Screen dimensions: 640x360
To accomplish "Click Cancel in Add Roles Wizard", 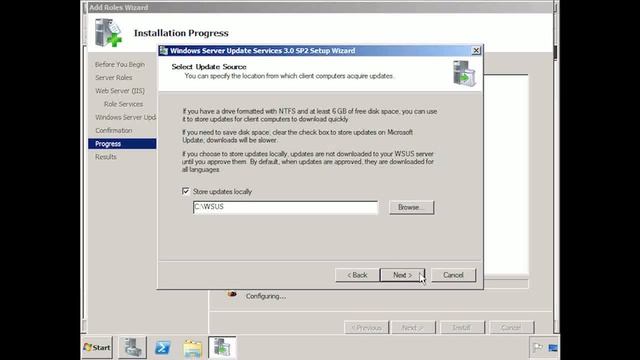I will (511, 328).
